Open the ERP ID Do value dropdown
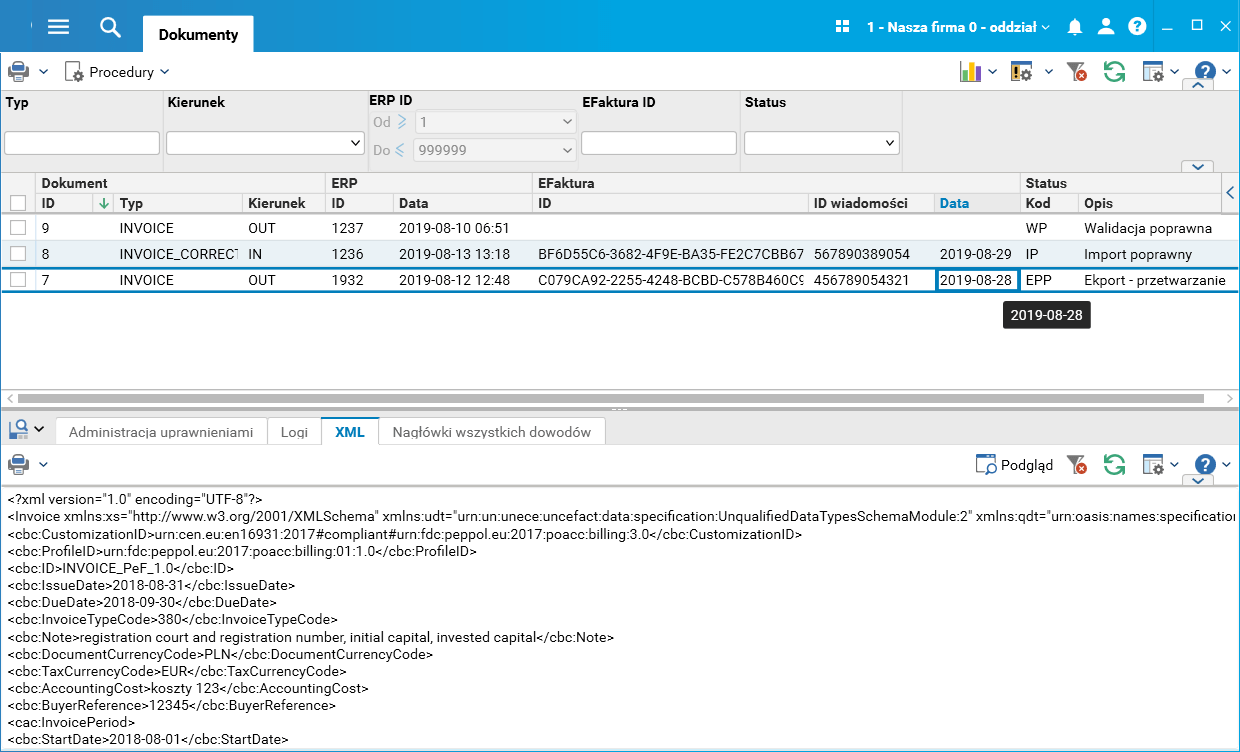The image size is (1240, 752). pos(495,150)
